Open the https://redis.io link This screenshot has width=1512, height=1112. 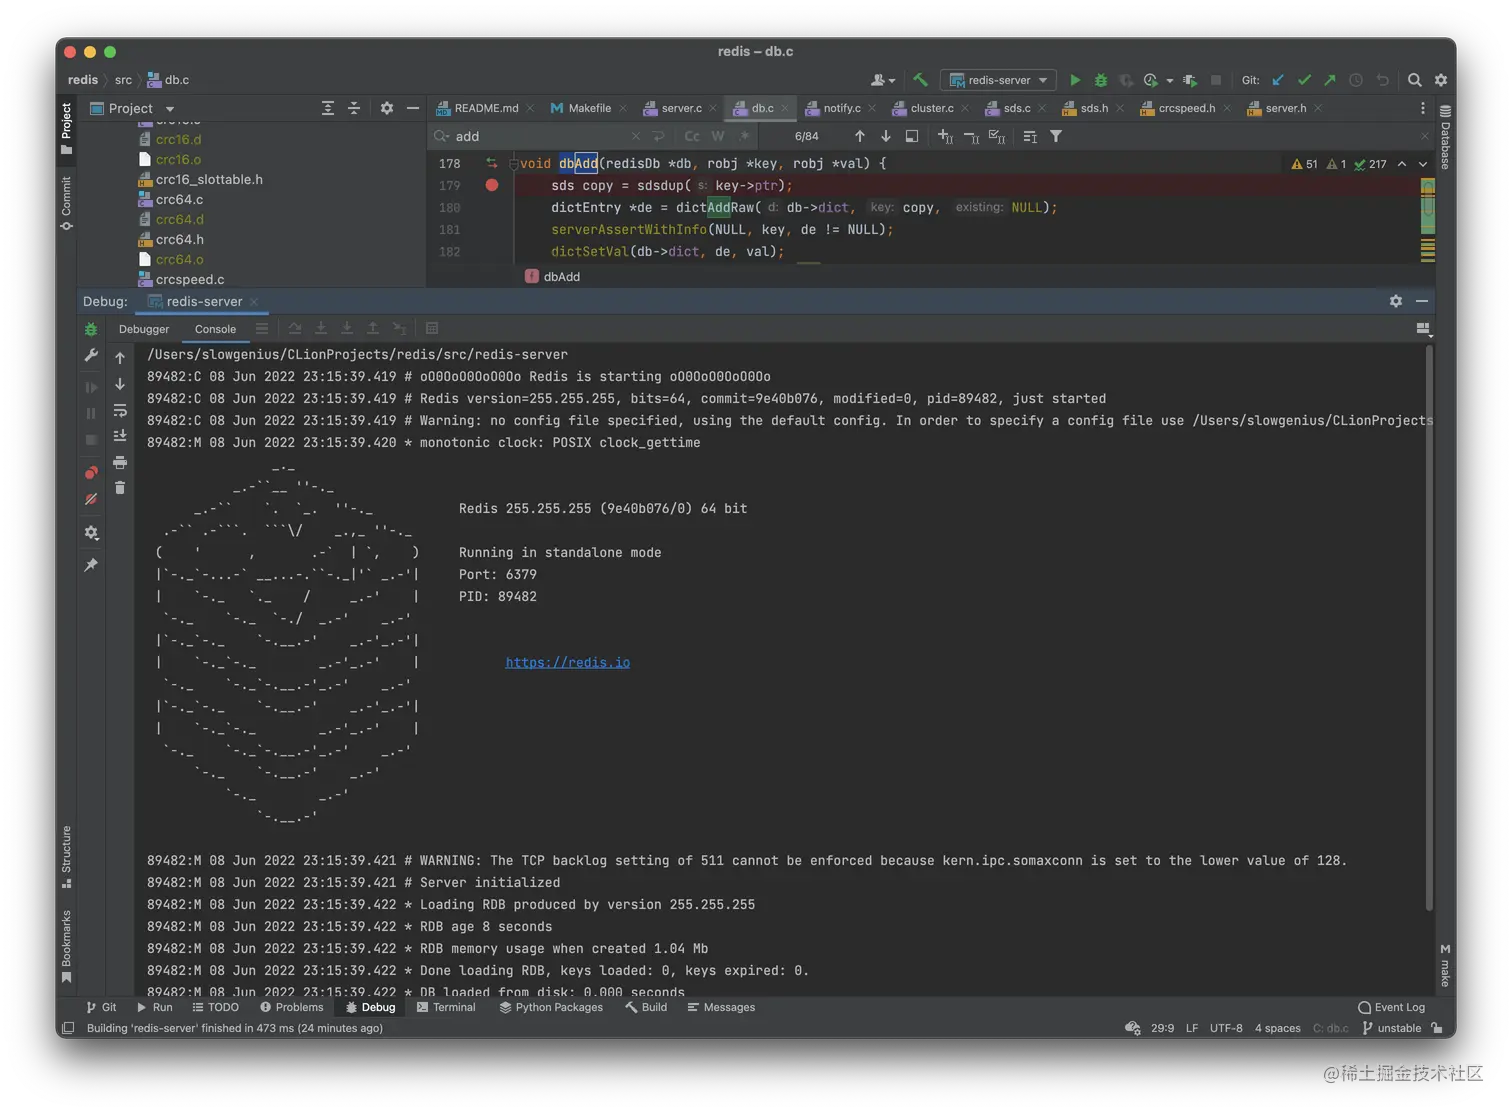[567, 662]
